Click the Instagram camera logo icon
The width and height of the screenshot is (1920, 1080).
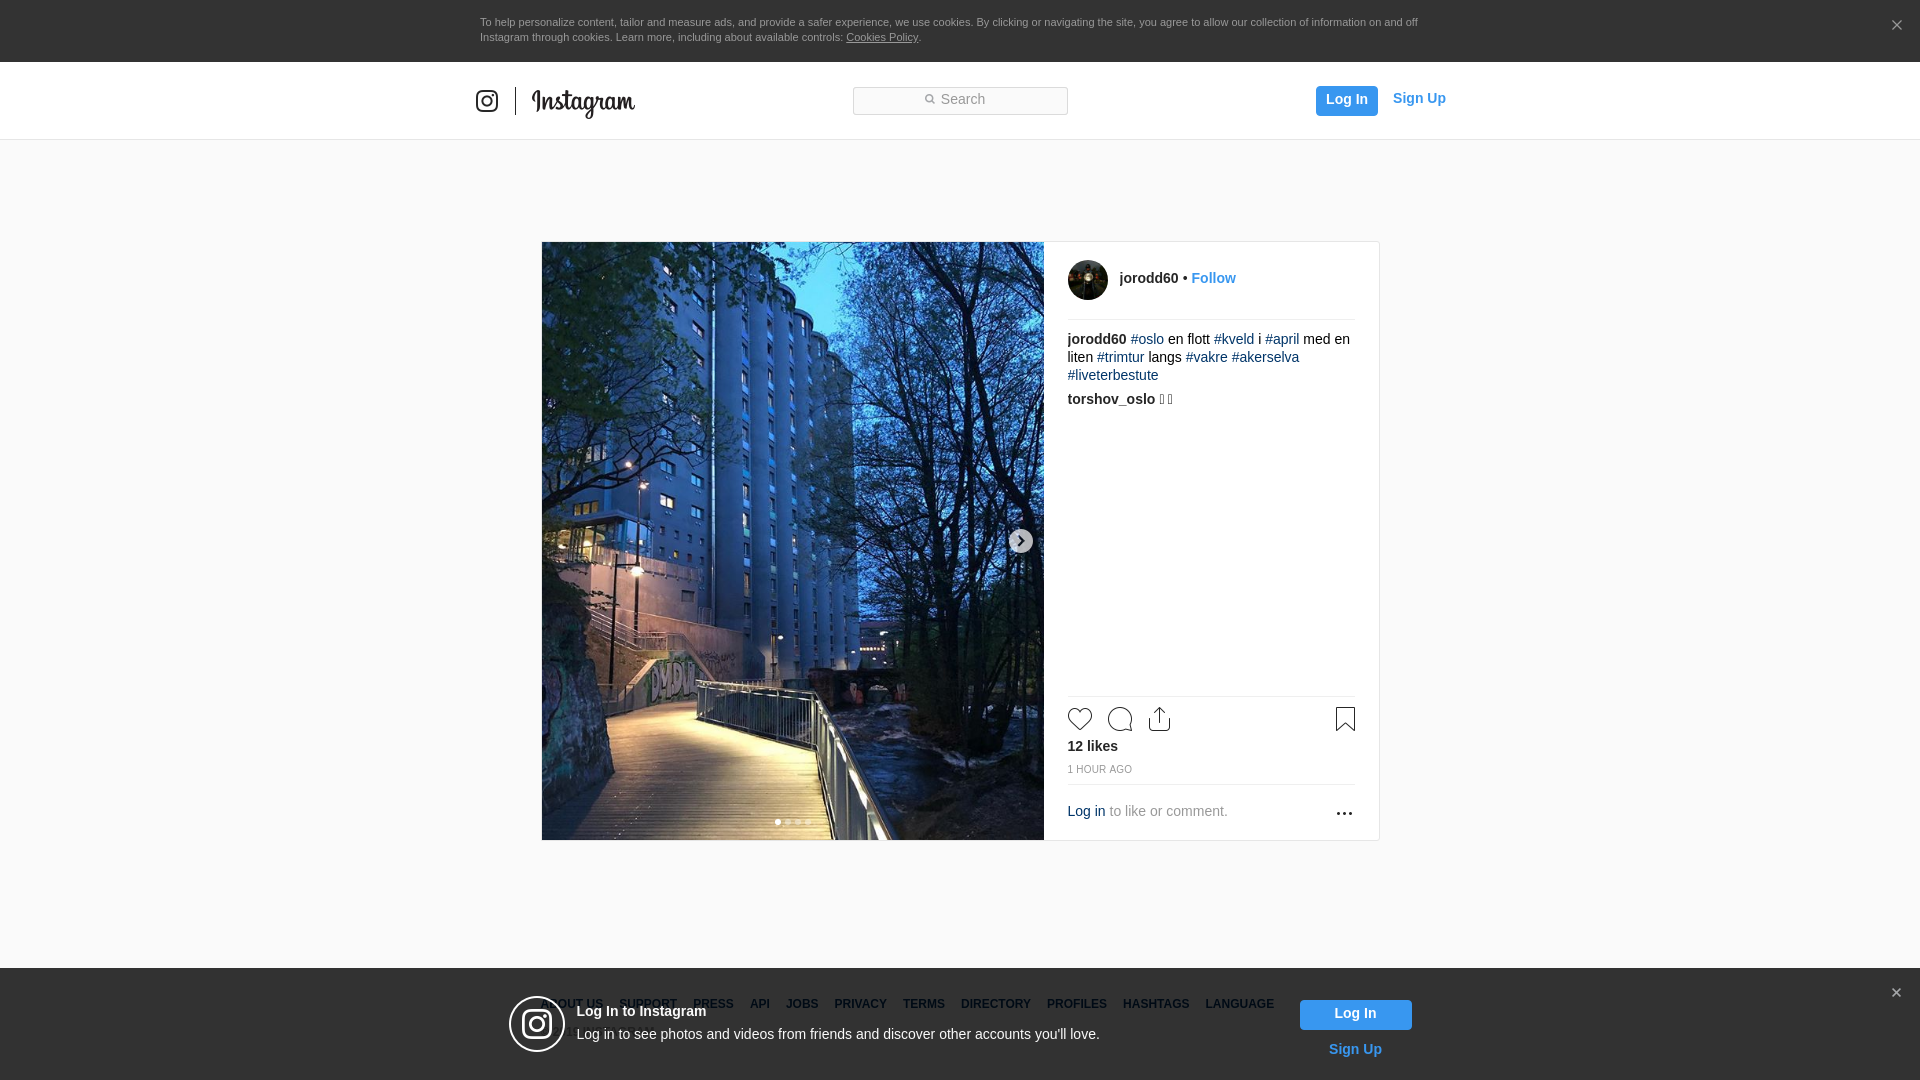pos(487,101)
